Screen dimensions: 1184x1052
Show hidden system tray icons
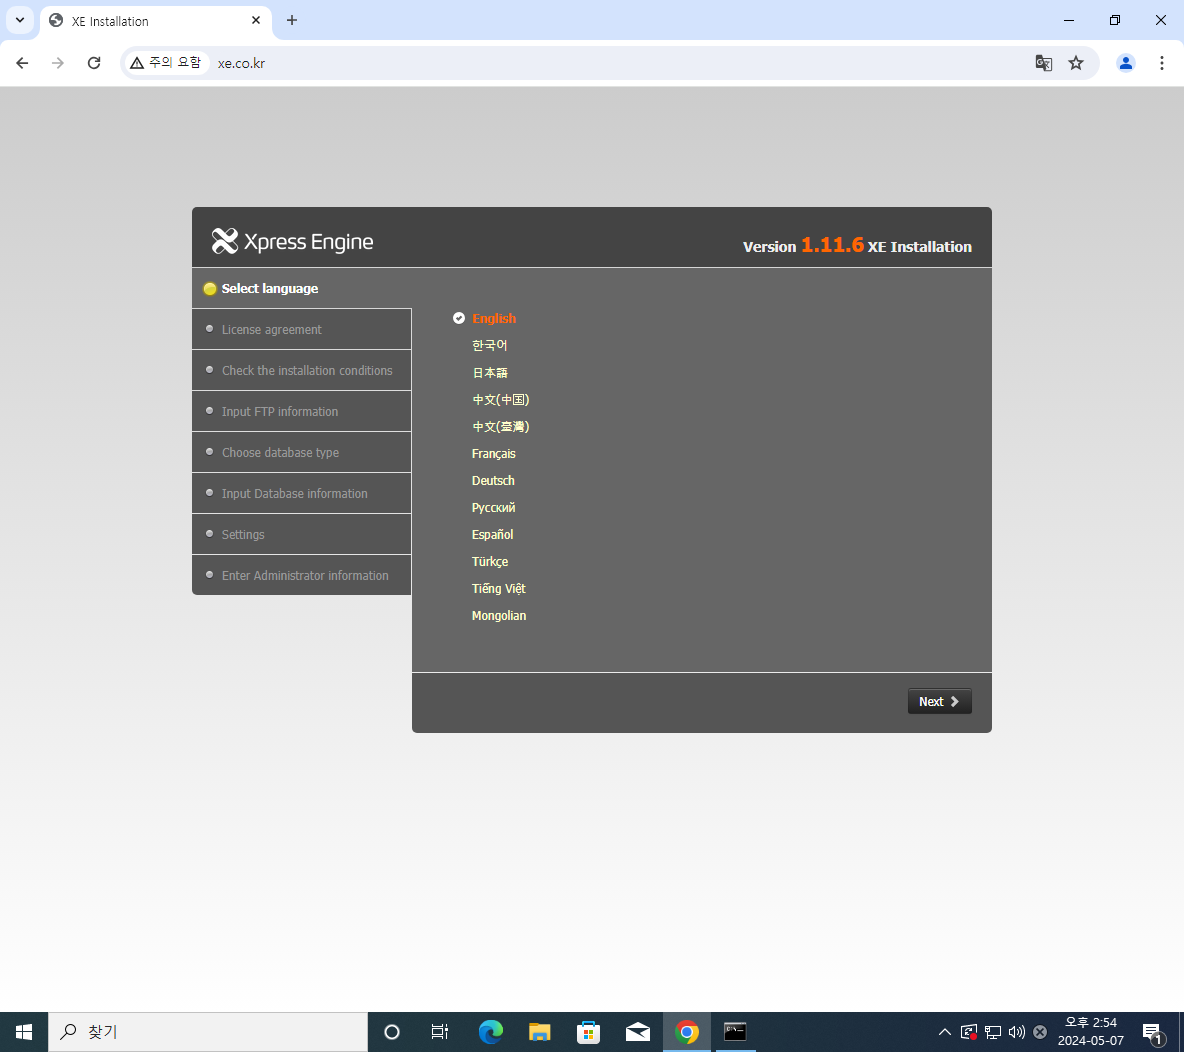(945, 1032)
